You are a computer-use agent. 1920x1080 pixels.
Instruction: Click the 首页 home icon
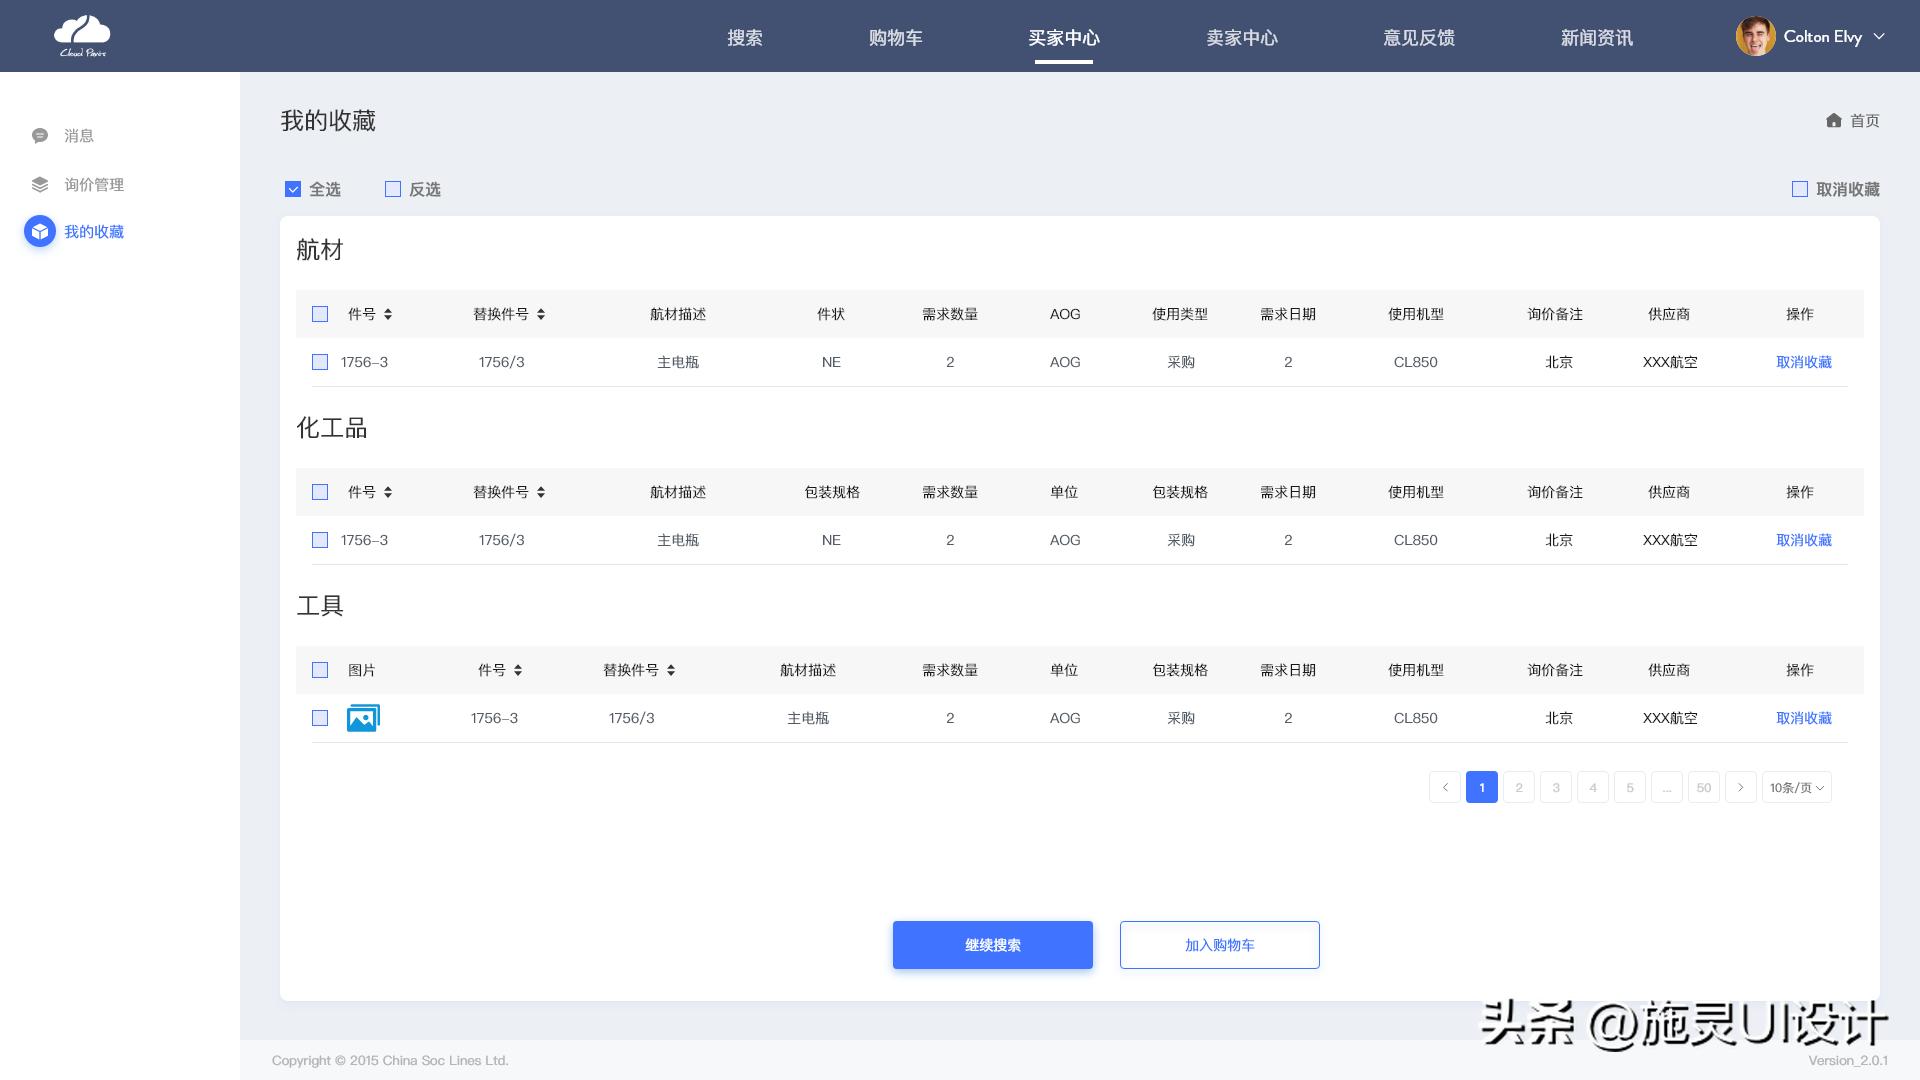(1833, 121)
